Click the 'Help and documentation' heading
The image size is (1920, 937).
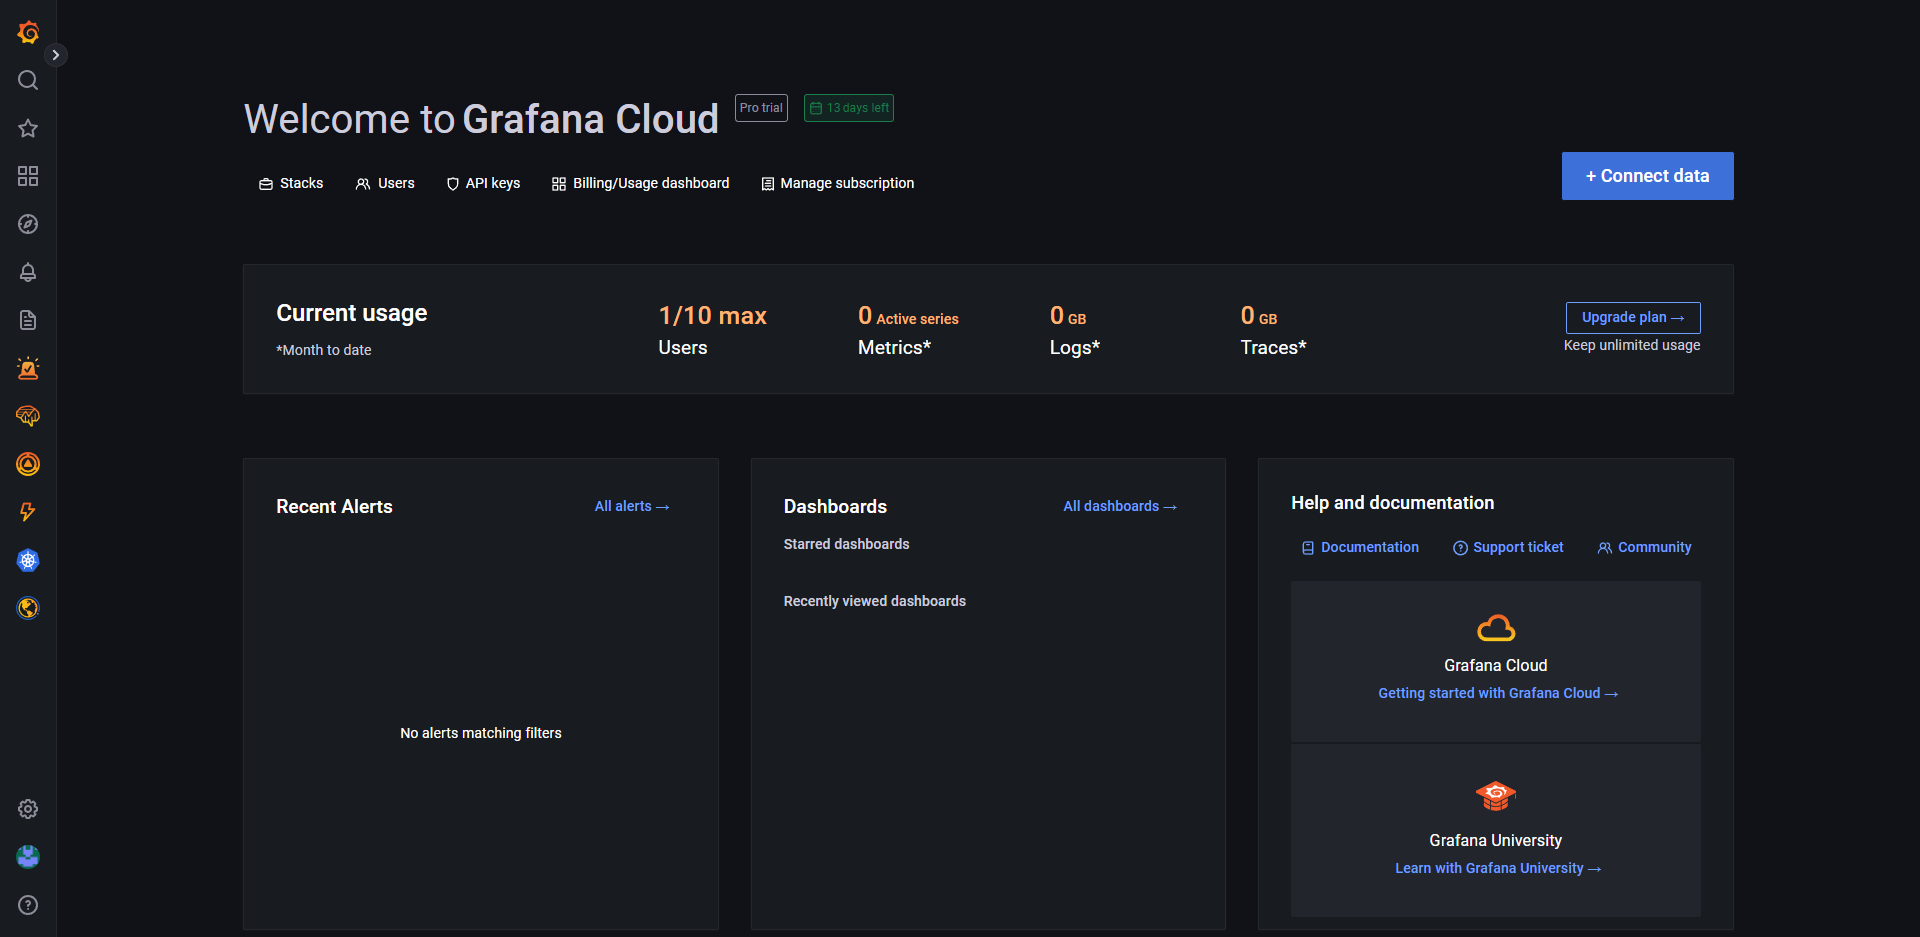click(x=1393, y=503)
